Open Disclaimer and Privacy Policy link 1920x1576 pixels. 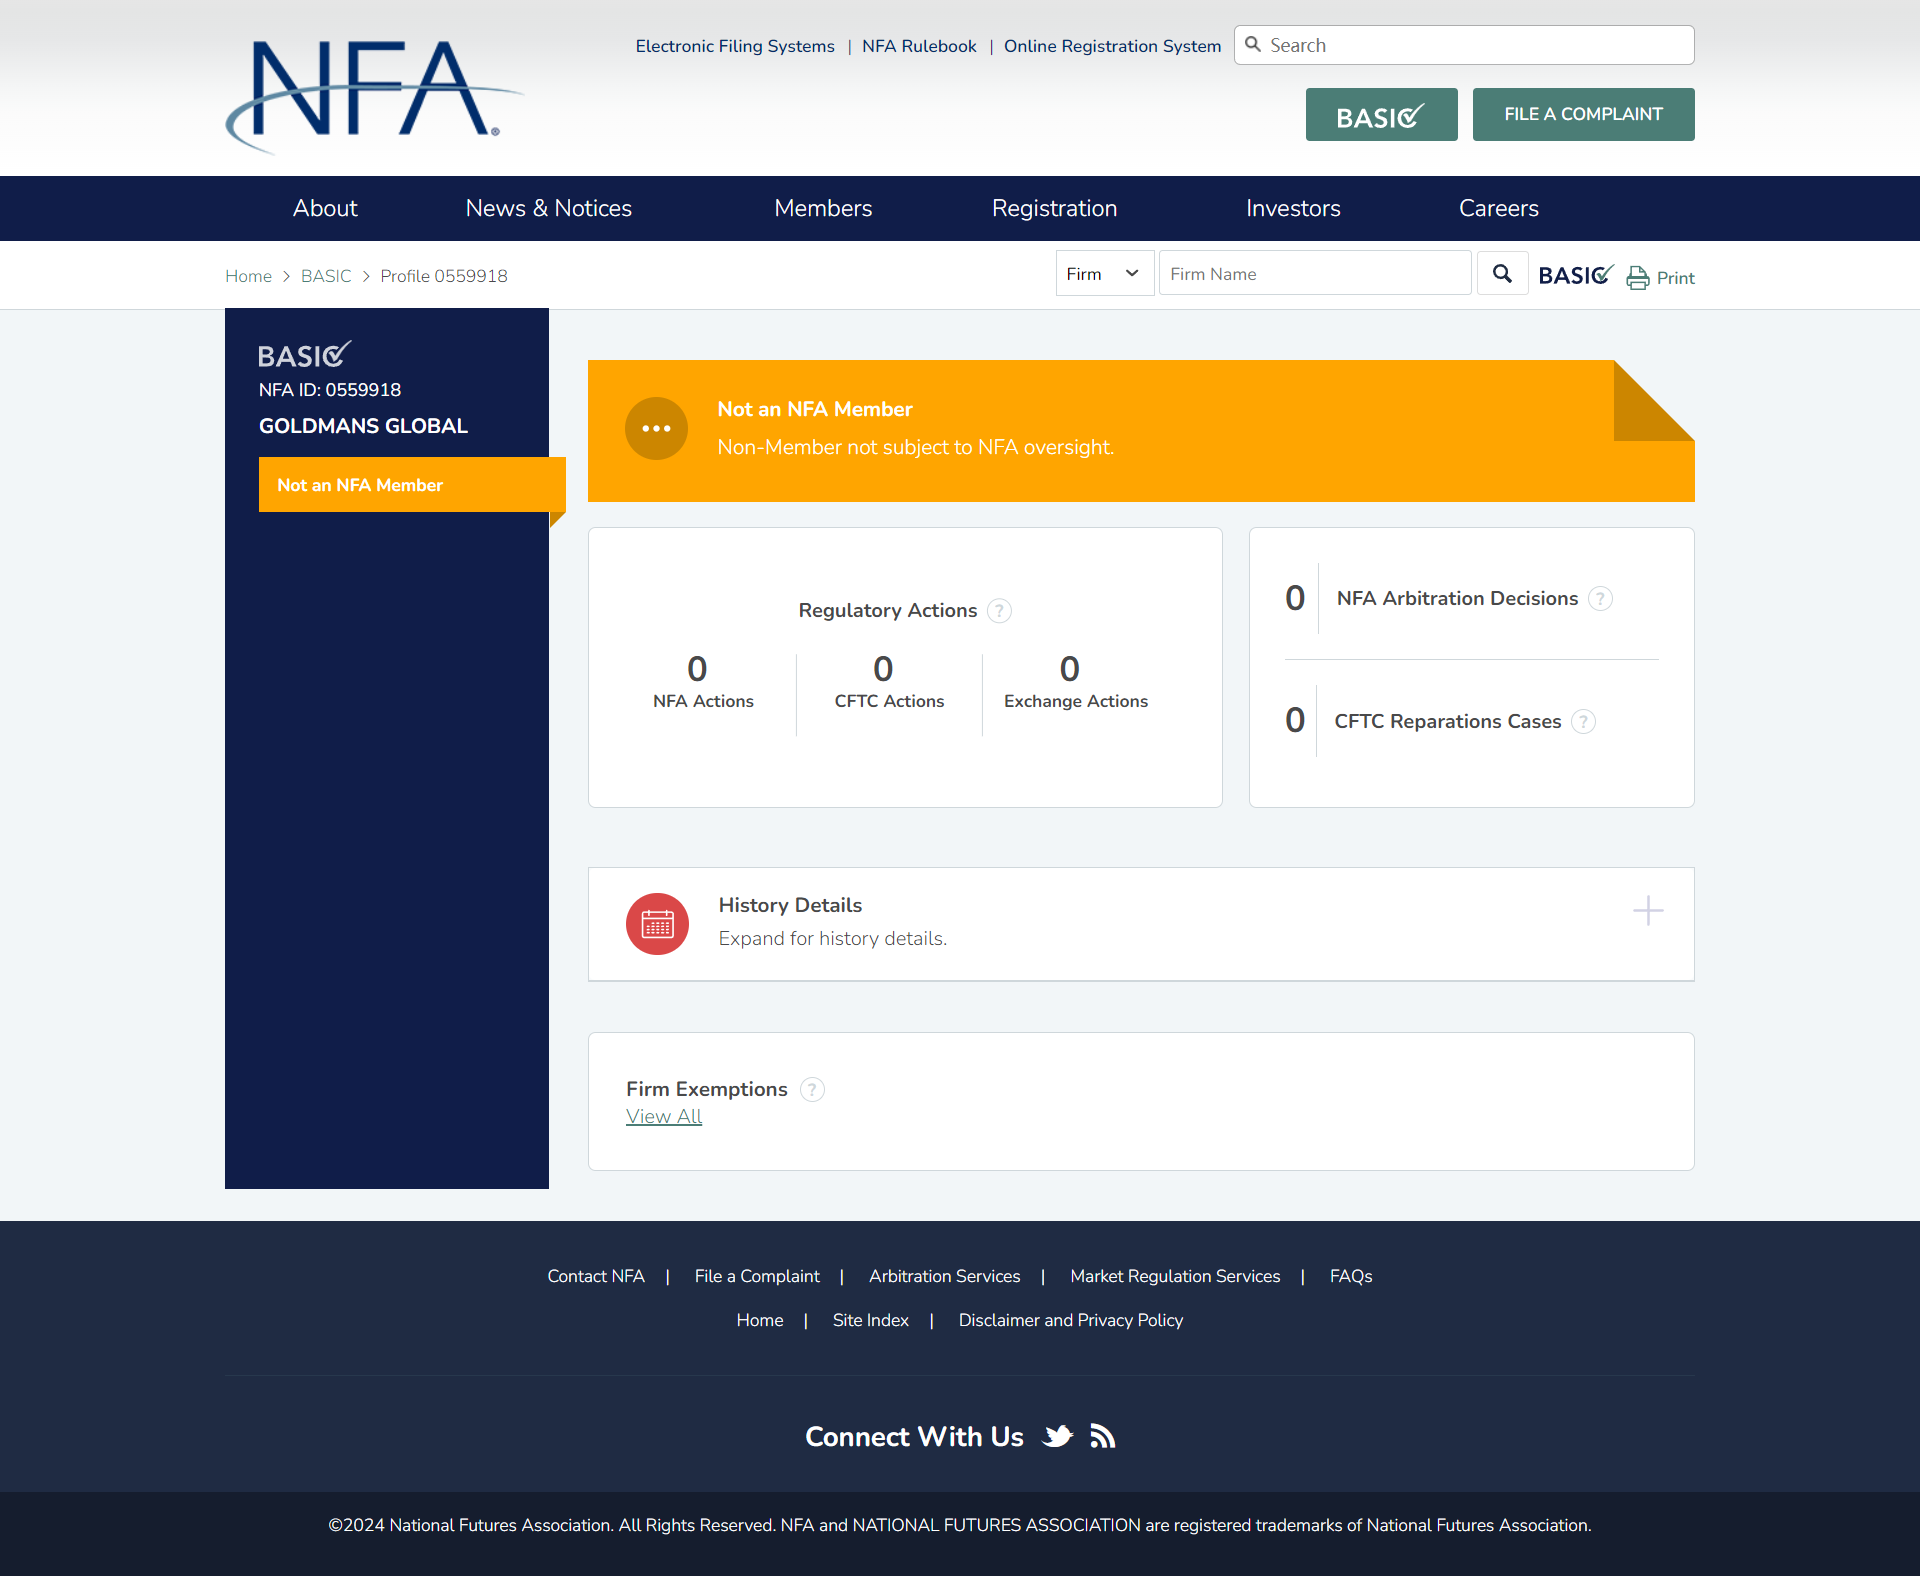tap(1071, 1320)
